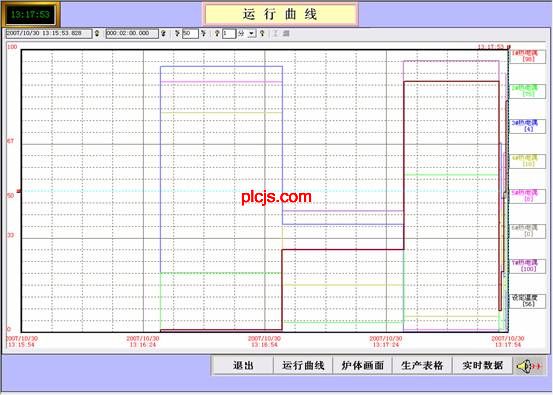Click the Y-axis label 100
Image resolution: width=553 pixels, height=395 pixels.
click(x=12, y=47)
